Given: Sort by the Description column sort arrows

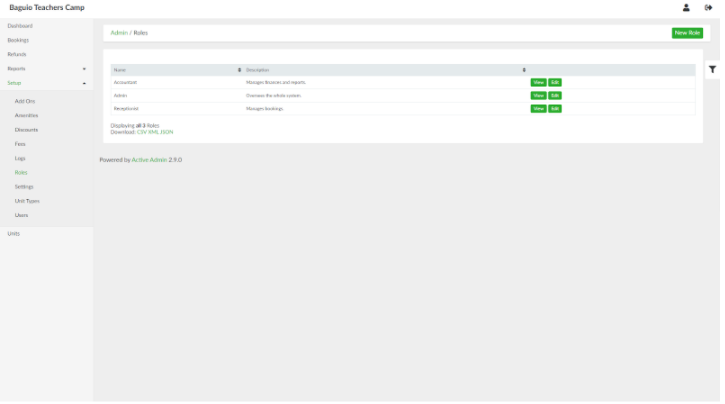Looking at the screenshot, I should point(523,70).
